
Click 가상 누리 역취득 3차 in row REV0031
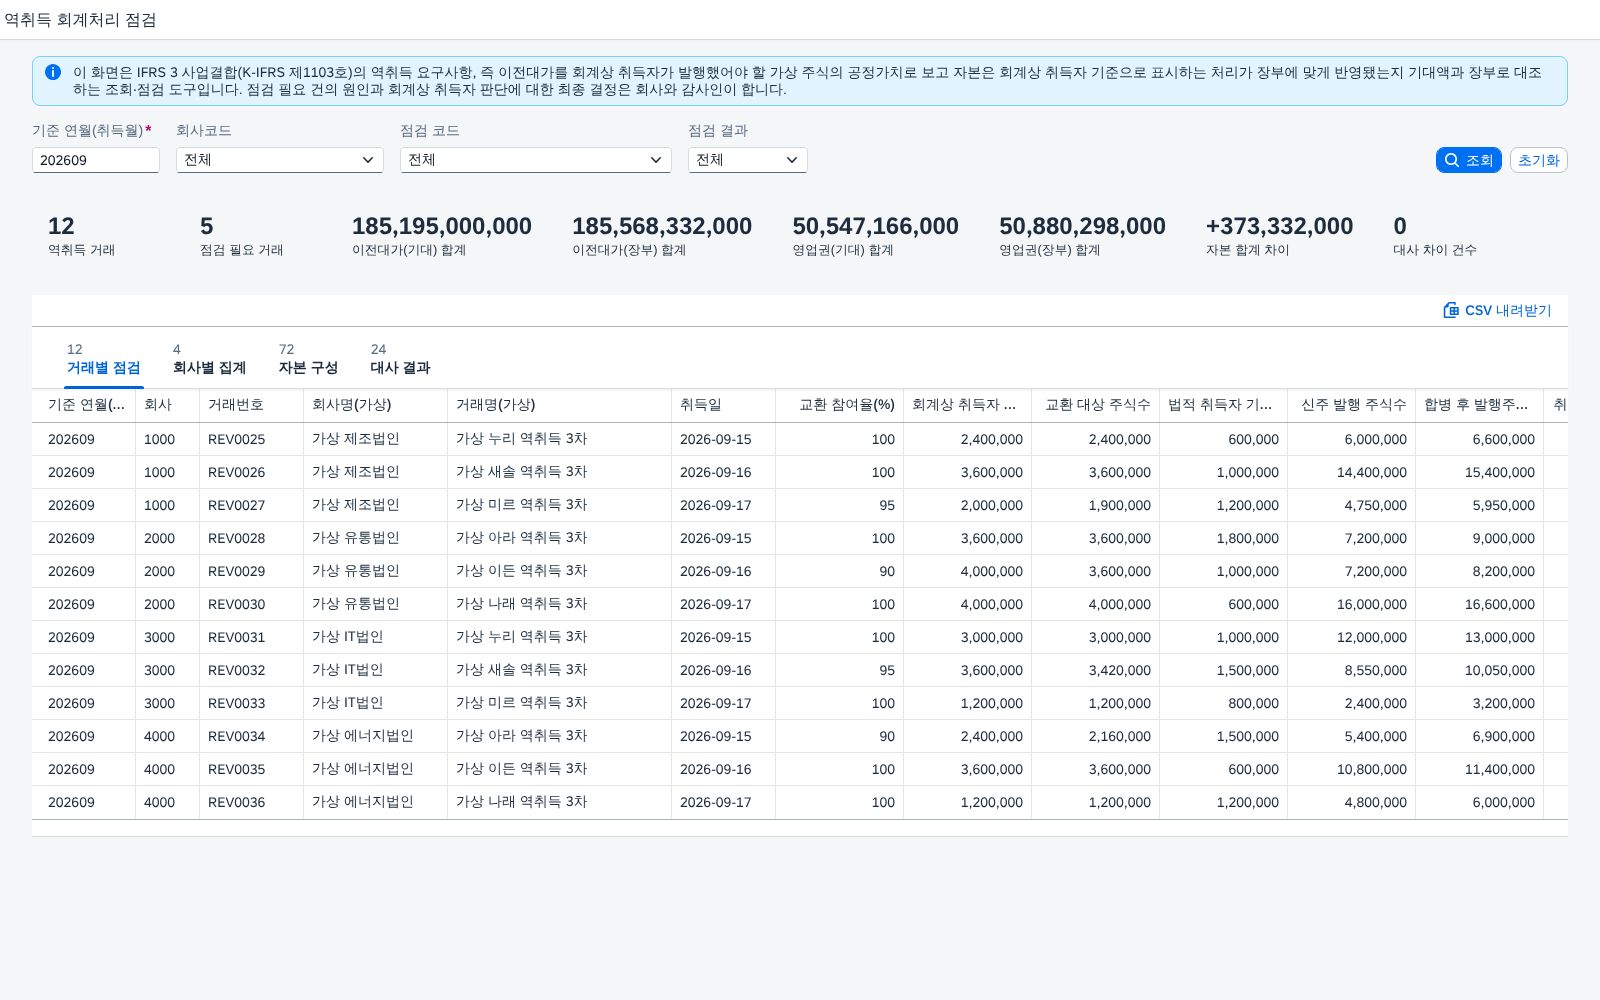pos(521,637)
